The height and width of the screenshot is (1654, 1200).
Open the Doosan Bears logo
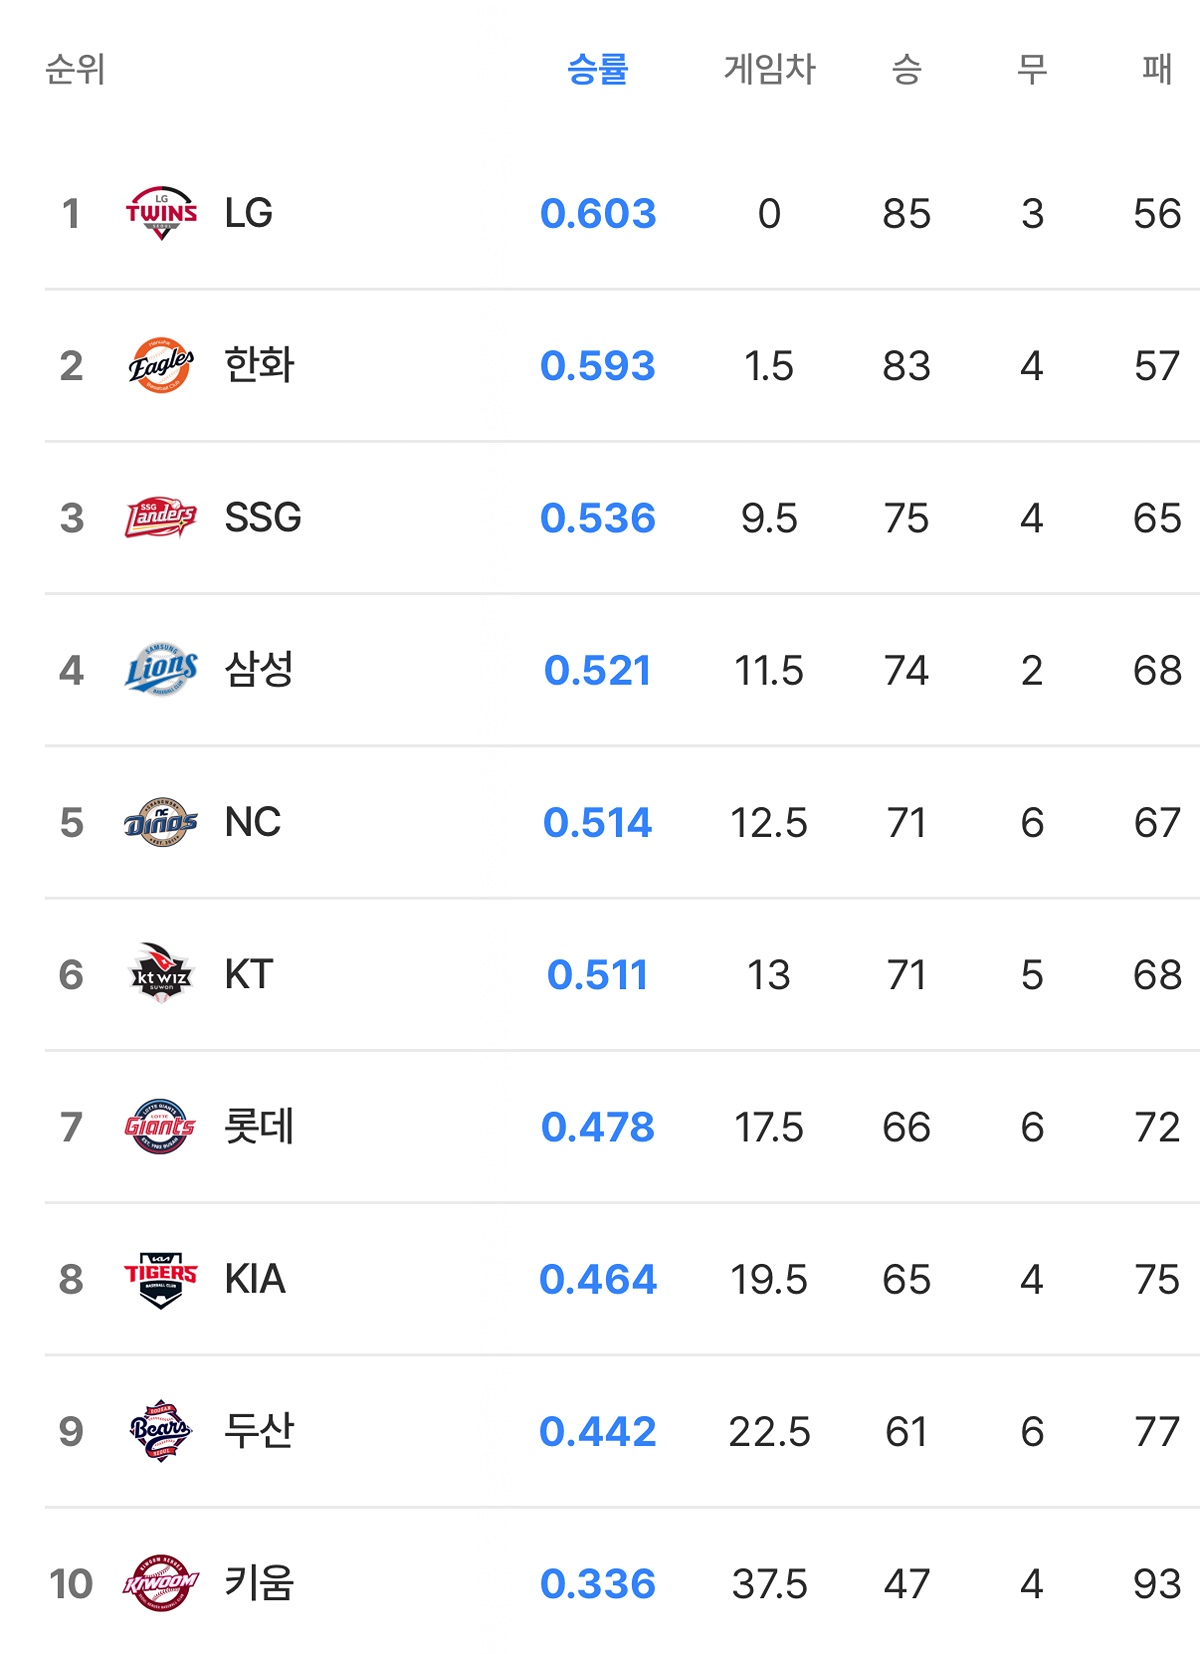(x=161, y=1431)
